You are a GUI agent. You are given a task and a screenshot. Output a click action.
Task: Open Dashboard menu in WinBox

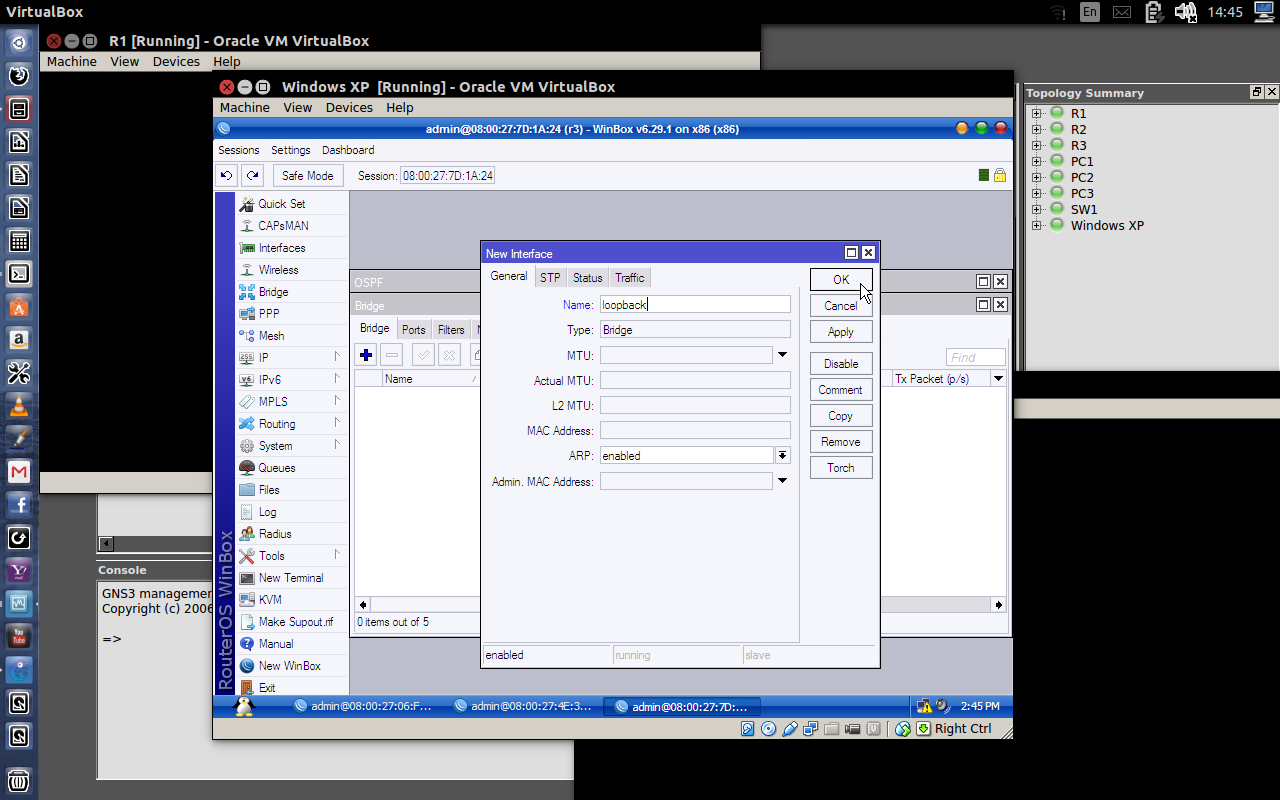click(x=348, y=150)
